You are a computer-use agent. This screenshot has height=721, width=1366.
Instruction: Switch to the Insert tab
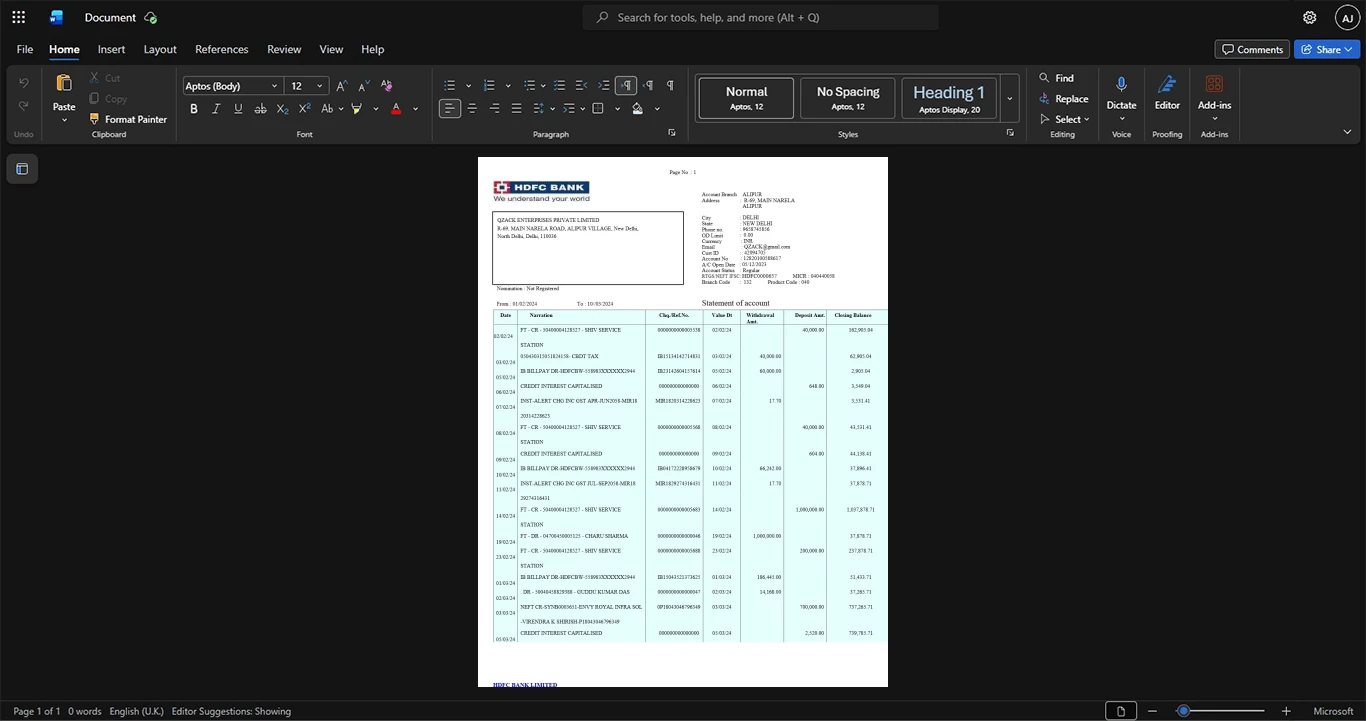[x=111, y=49]
